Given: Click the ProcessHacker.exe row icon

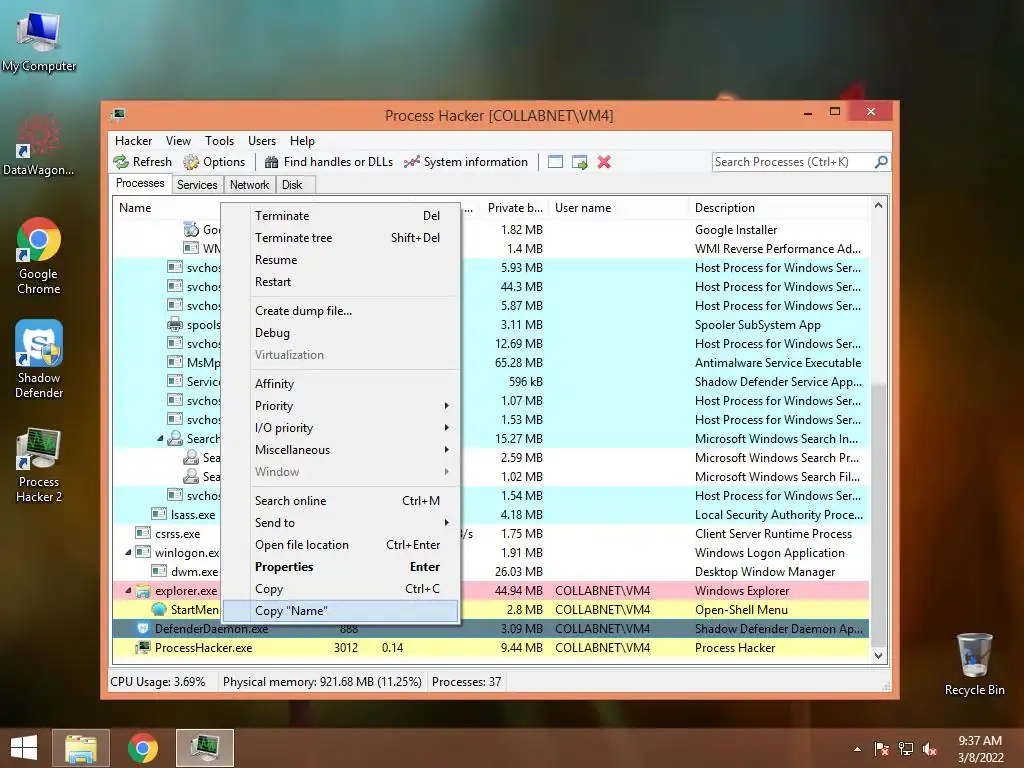Looking at the screenshot, I should (x=143, y=647).
